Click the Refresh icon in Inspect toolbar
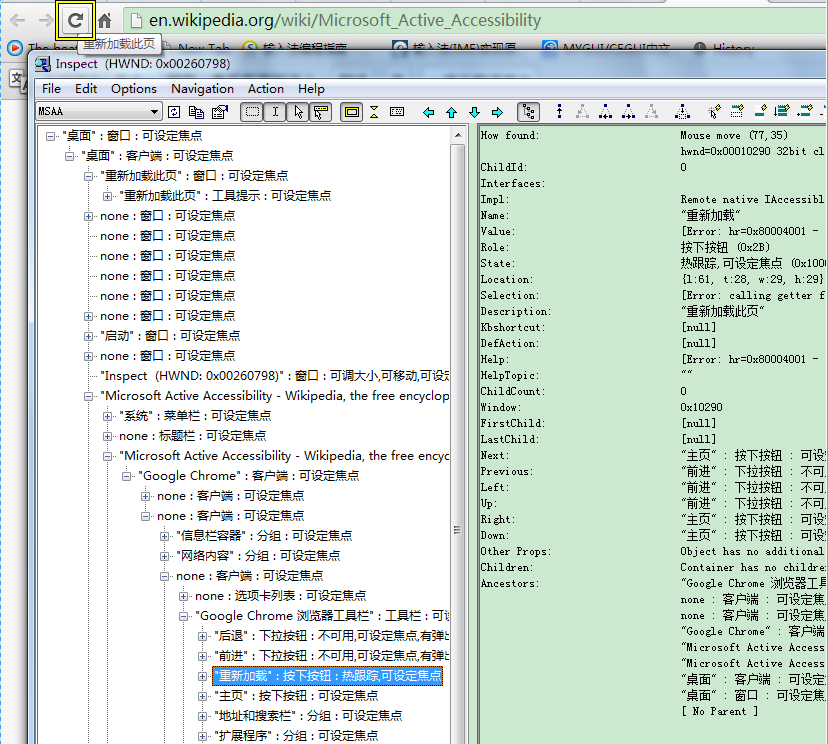The image size is (828, 744). tap(174, 112)
